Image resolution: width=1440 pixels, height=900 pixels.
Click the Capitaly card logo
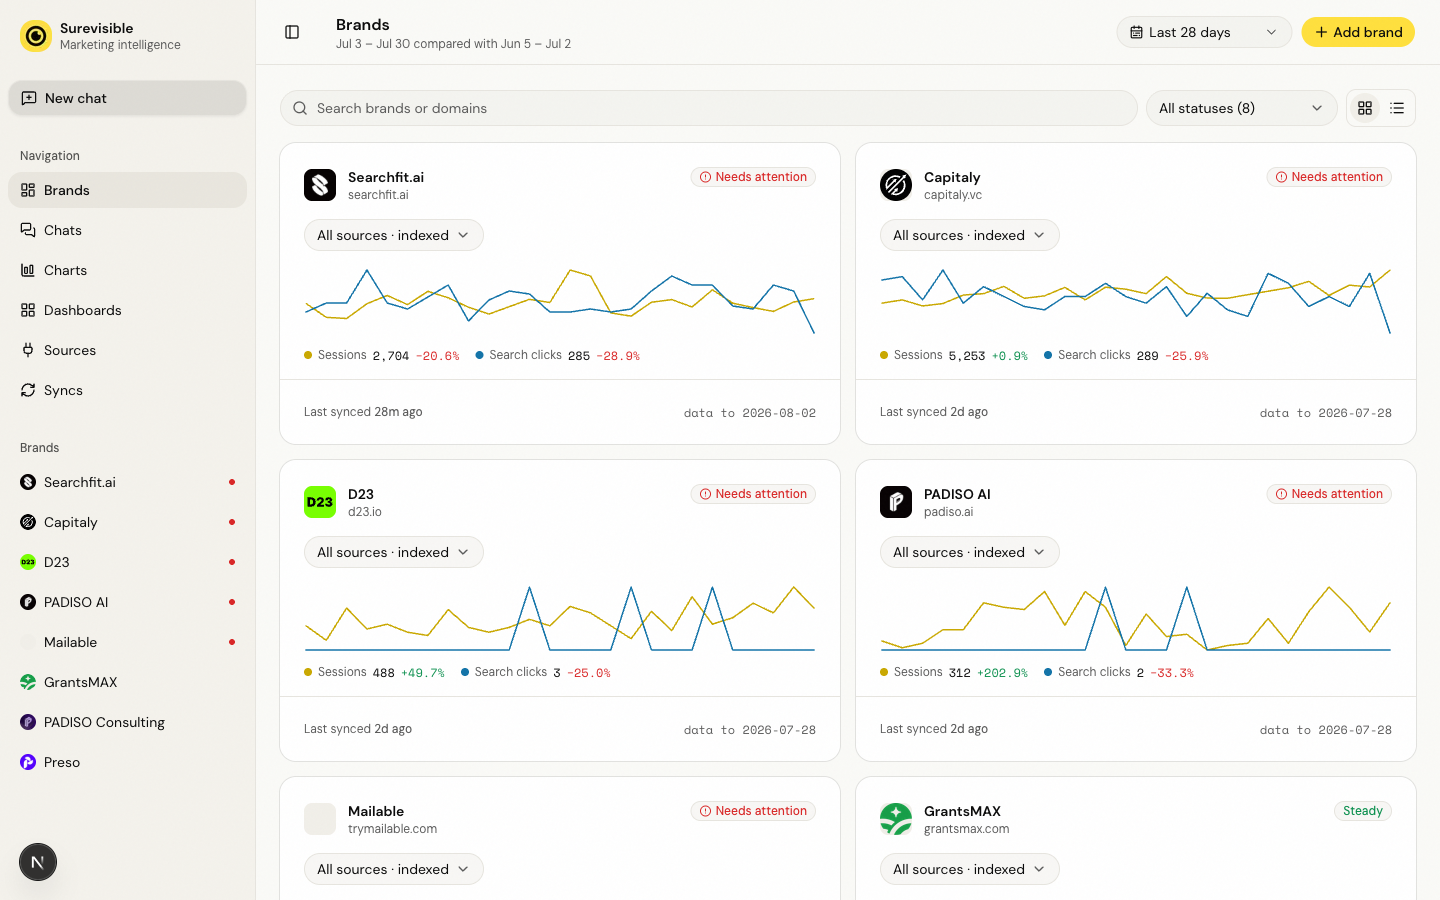pyautogui.click(x=896, y=185)
